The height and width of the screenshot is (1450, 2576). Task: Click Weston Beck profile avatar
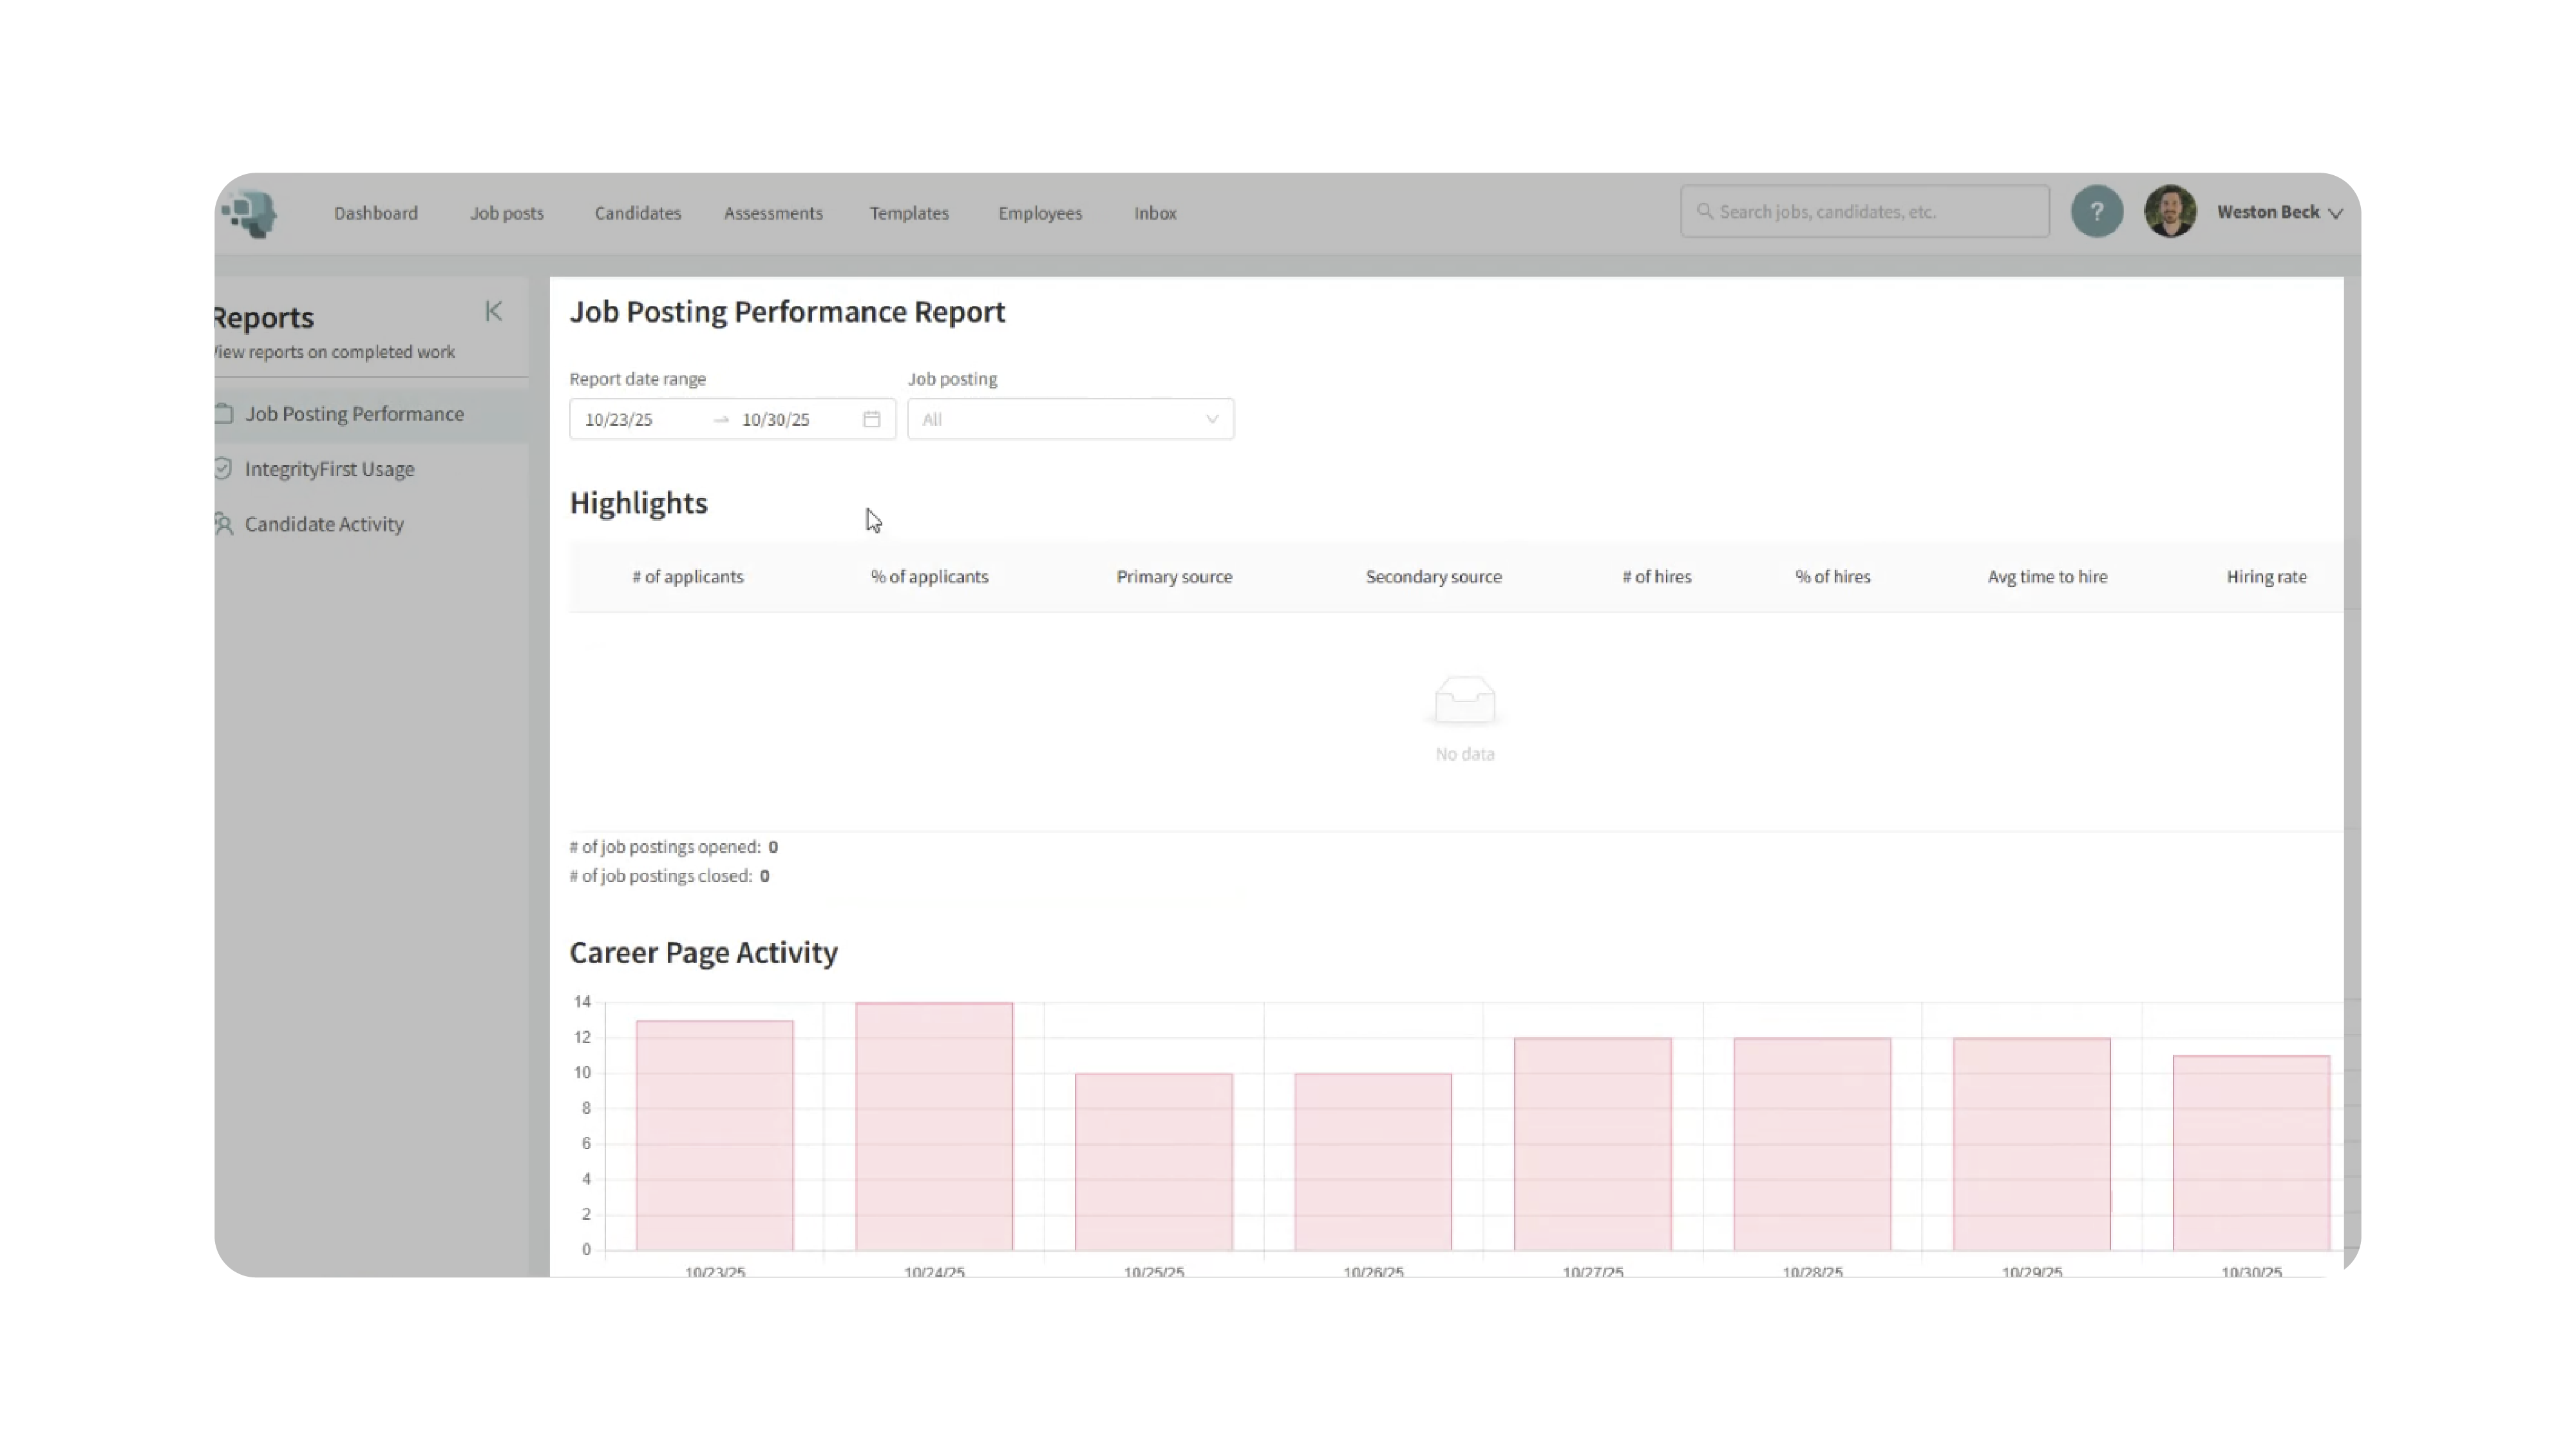click(2169, 212)
